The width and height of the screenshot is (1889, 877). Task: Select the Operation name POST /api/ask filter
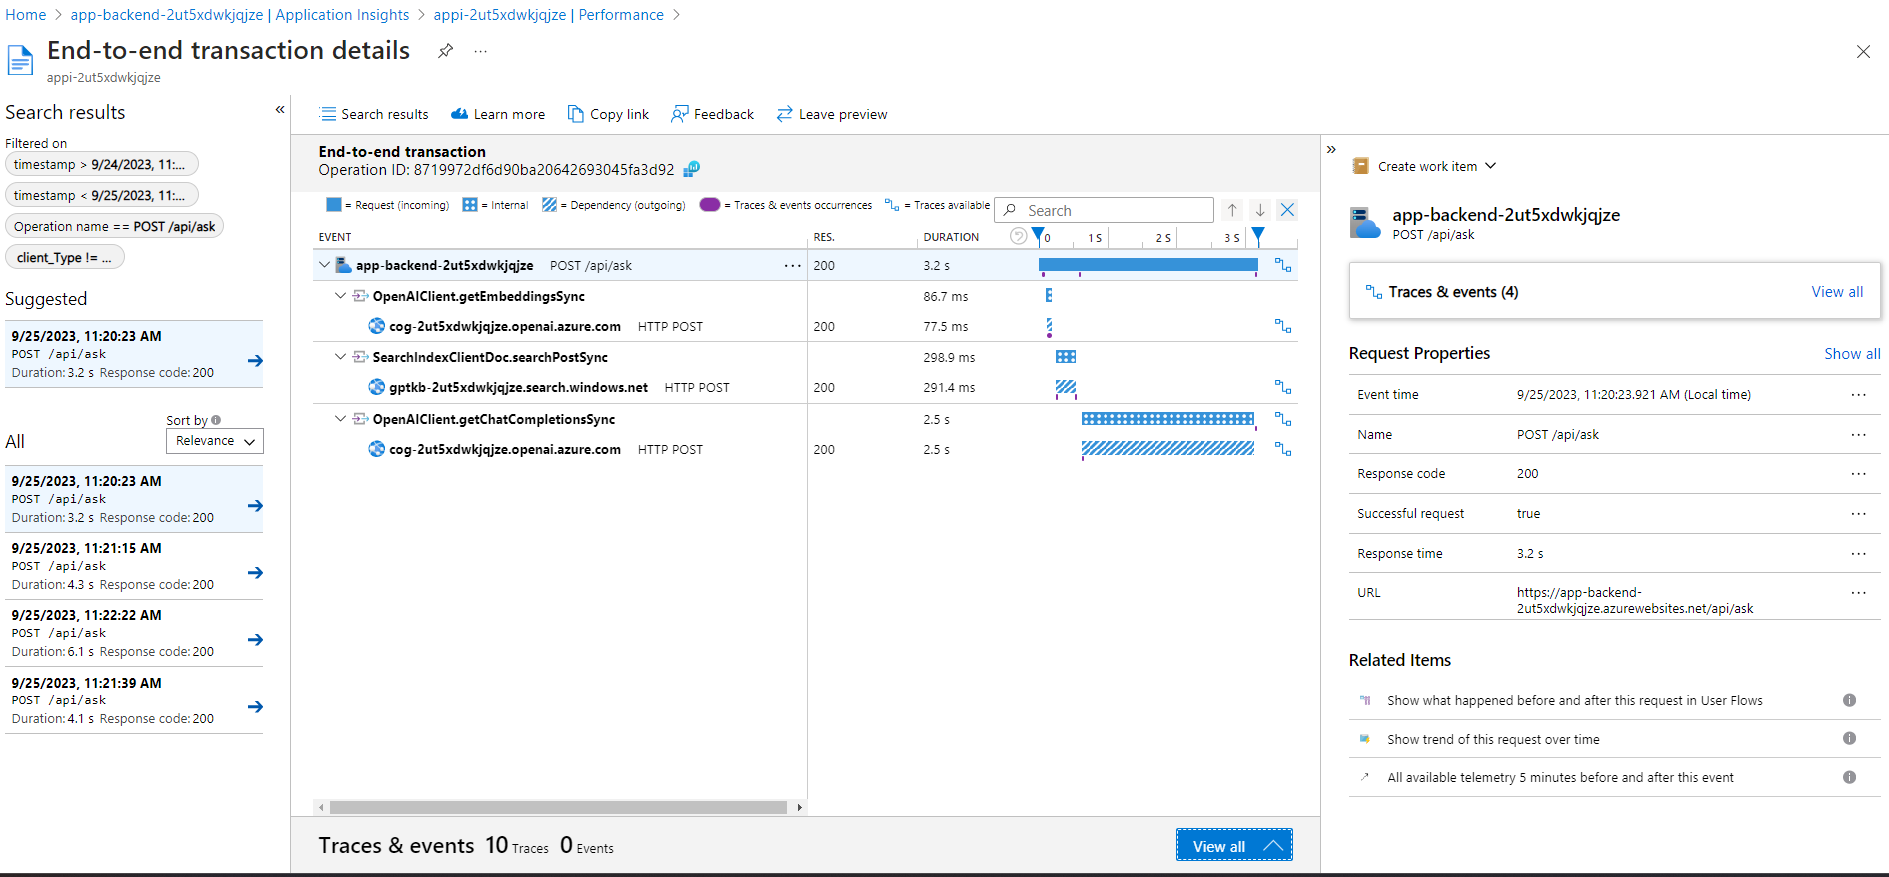(114, 227)
